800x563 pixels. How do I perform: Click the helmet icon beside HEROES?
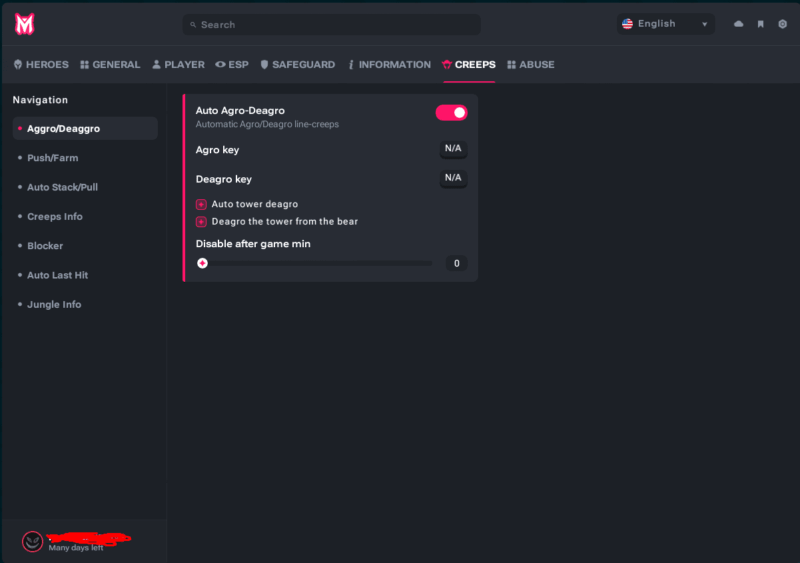coord(18,64)
